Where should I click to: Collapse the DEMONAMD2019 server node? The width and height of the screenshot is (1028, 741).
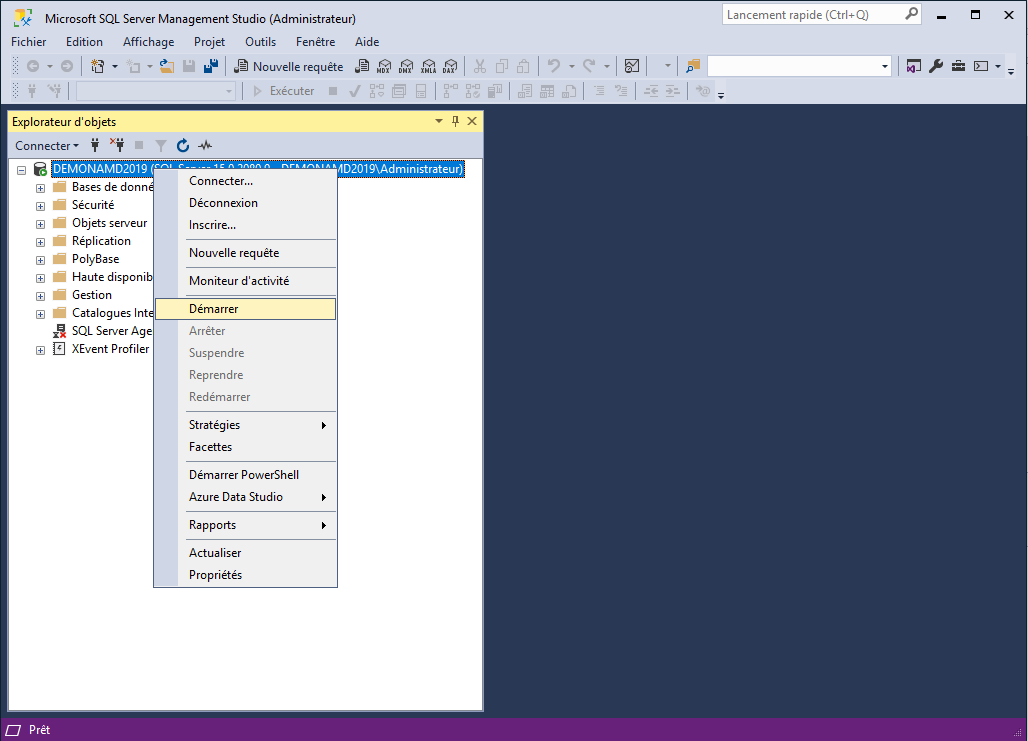click(x=21, y=170)
